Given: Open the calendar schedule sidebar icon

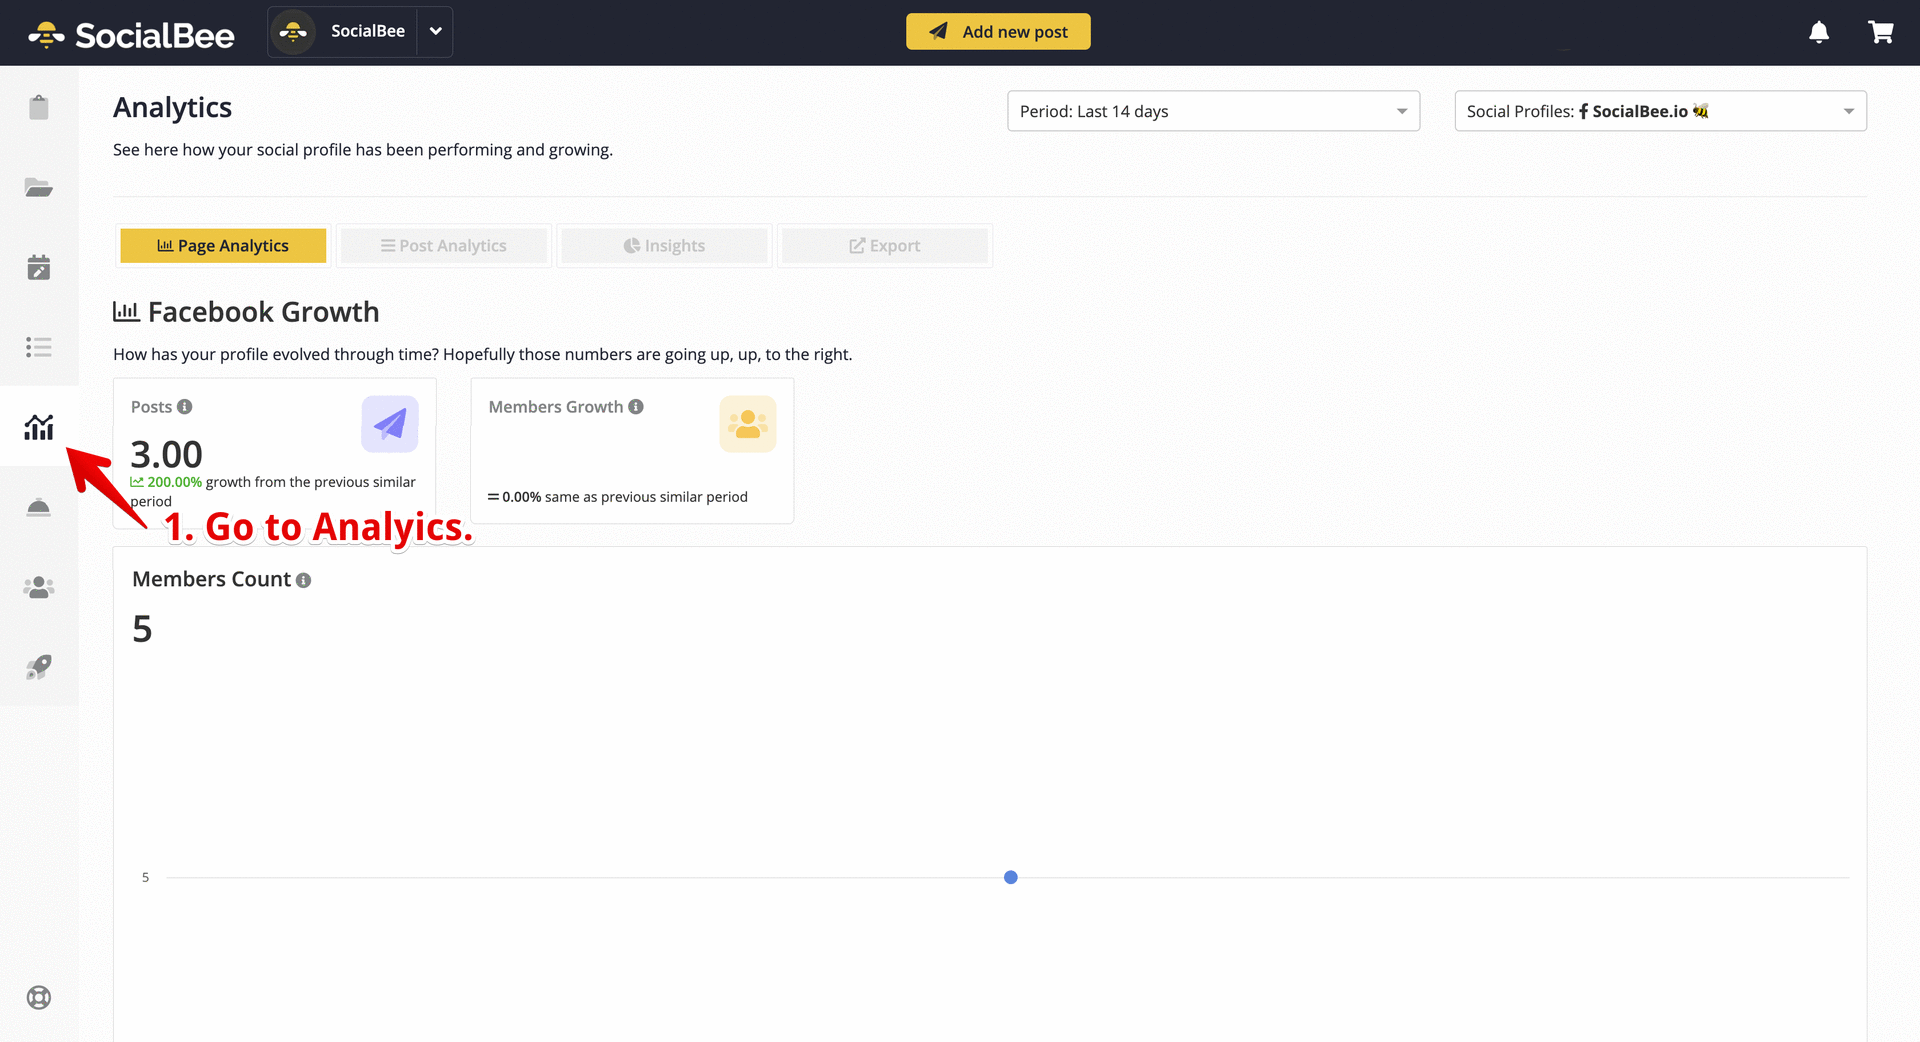Looking at the screenshot, I should tap(38, 267).
